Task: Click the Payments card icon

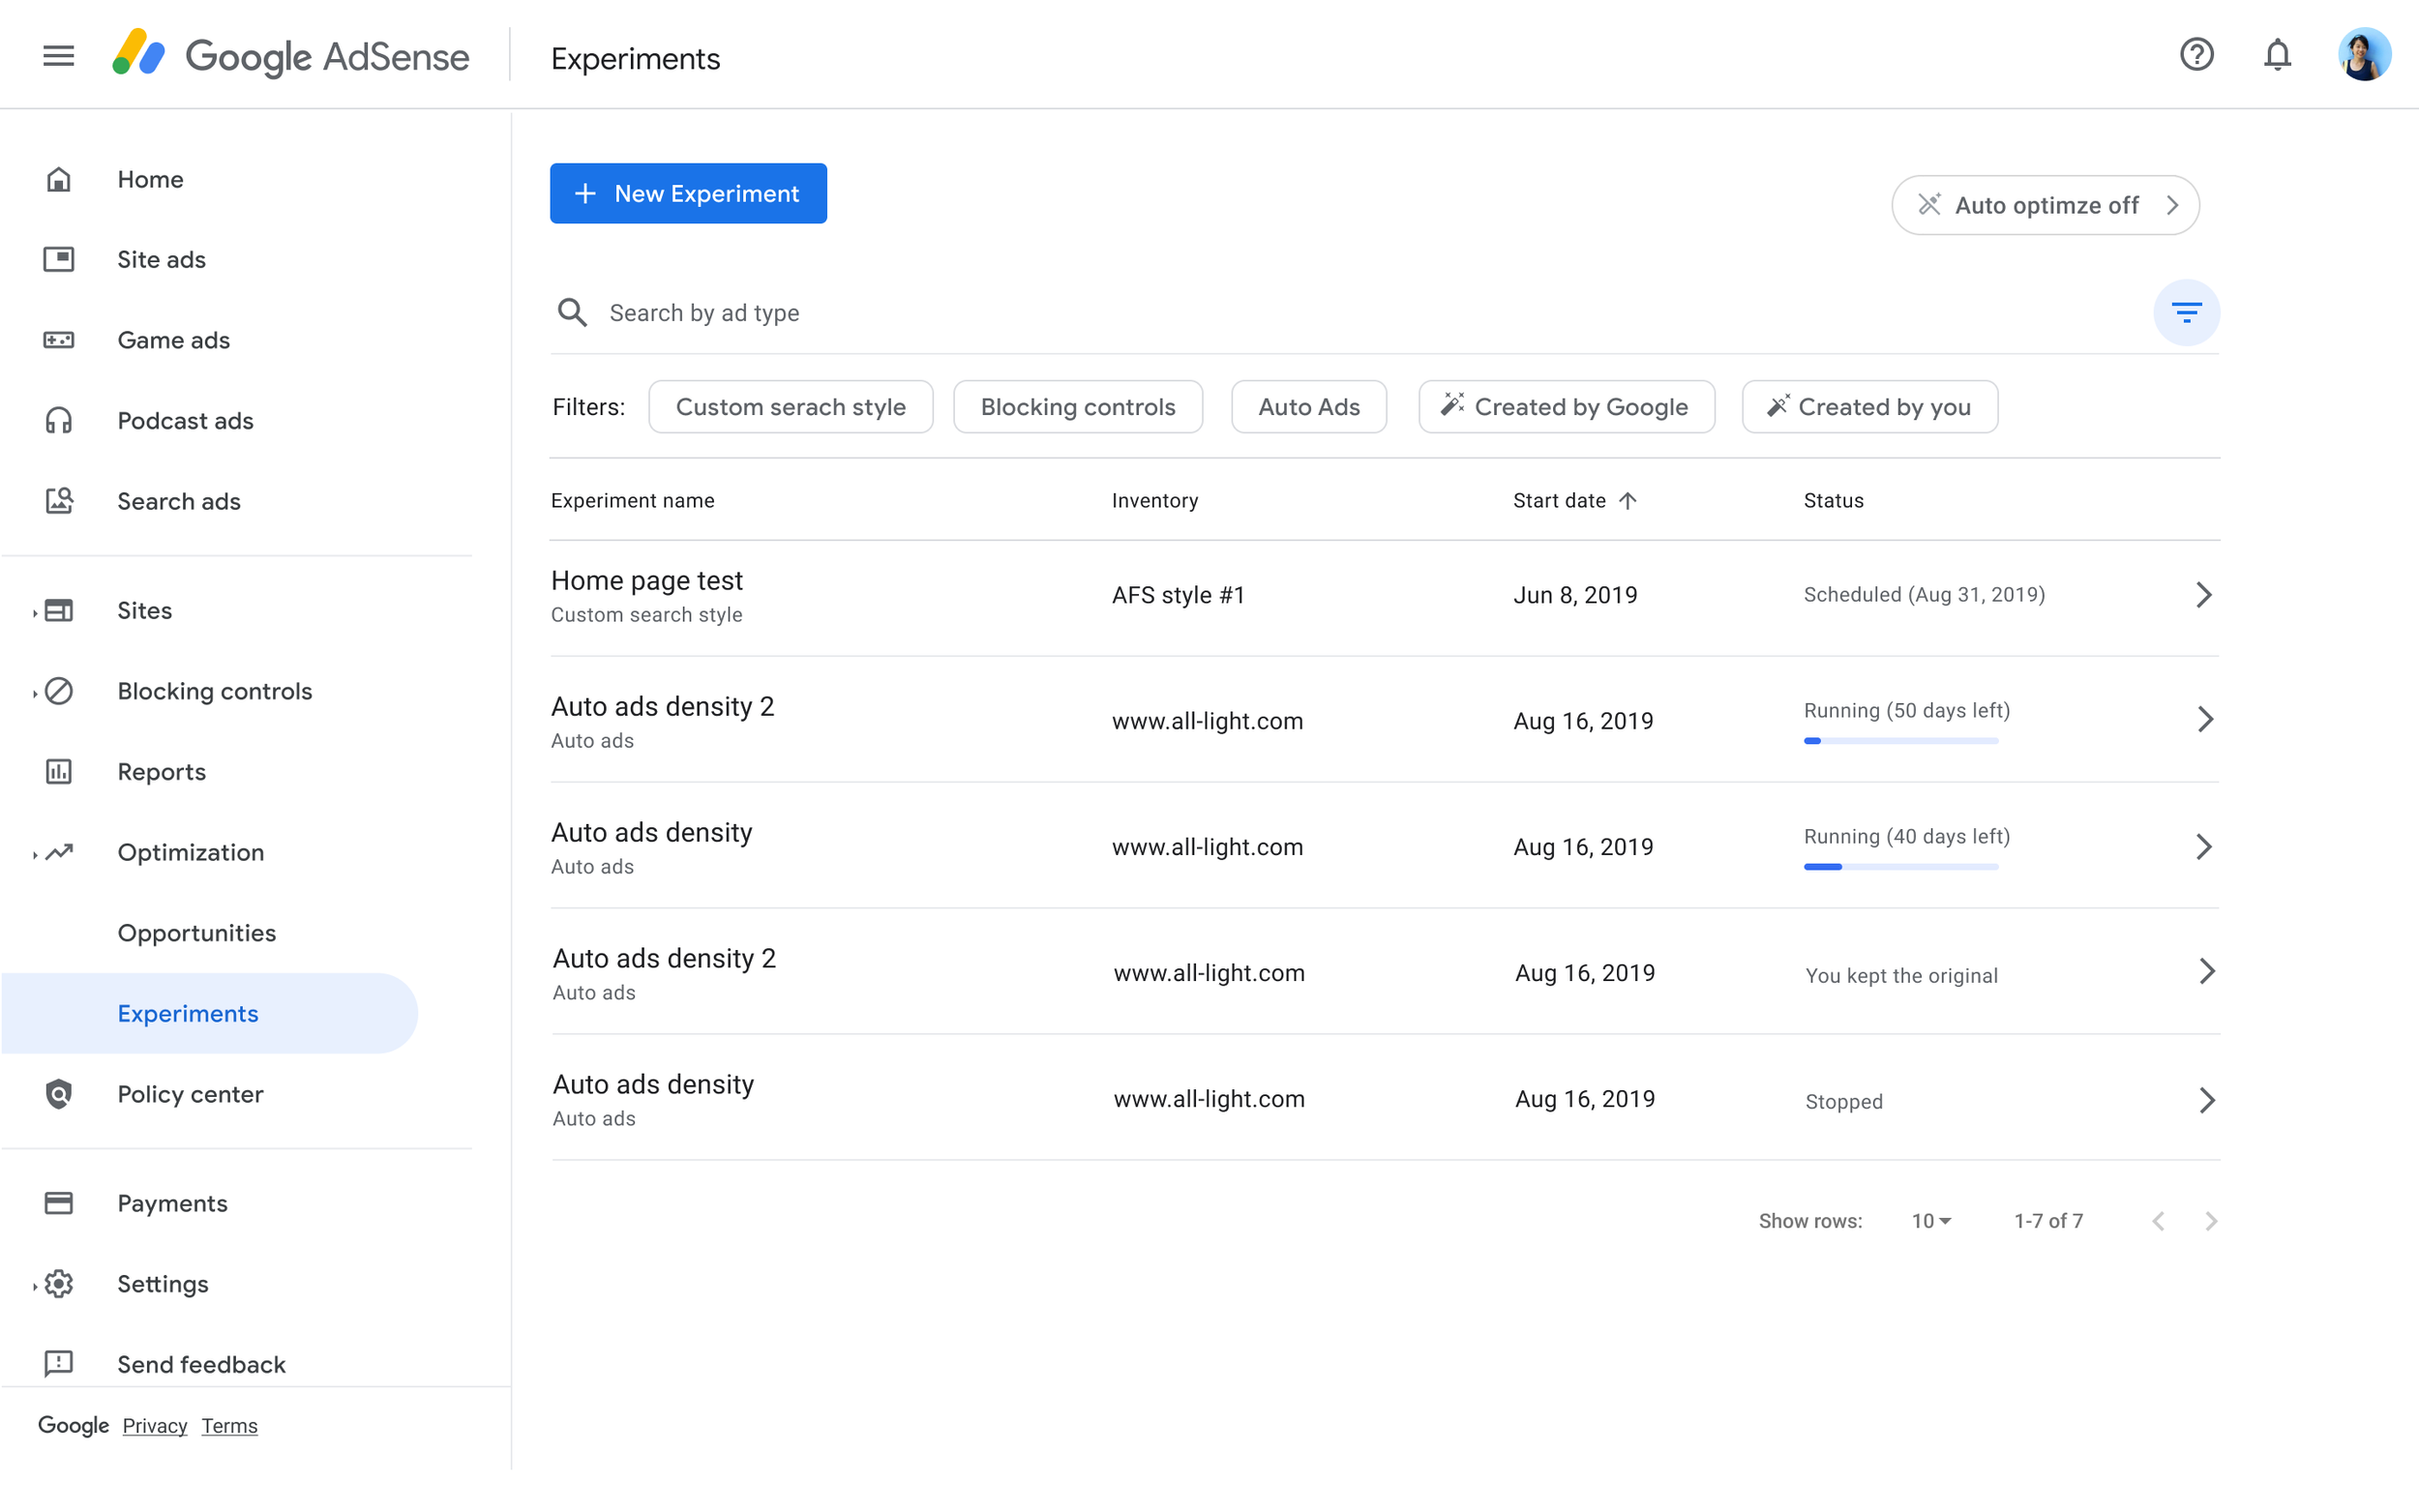Action: [x=58, y=1203]
